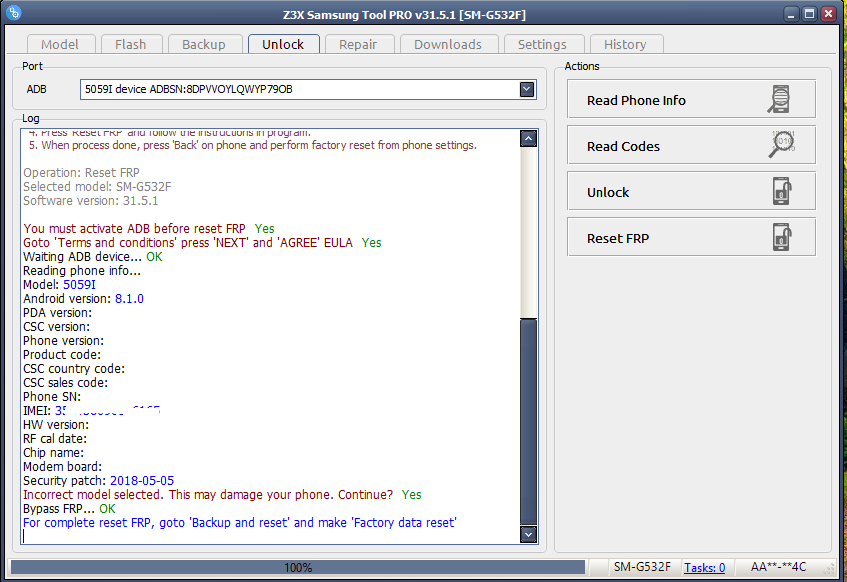Screen dimensions: 847x582
Task: Expand the ADB port dropdown arrow
Action: click(x=527, y=89)
